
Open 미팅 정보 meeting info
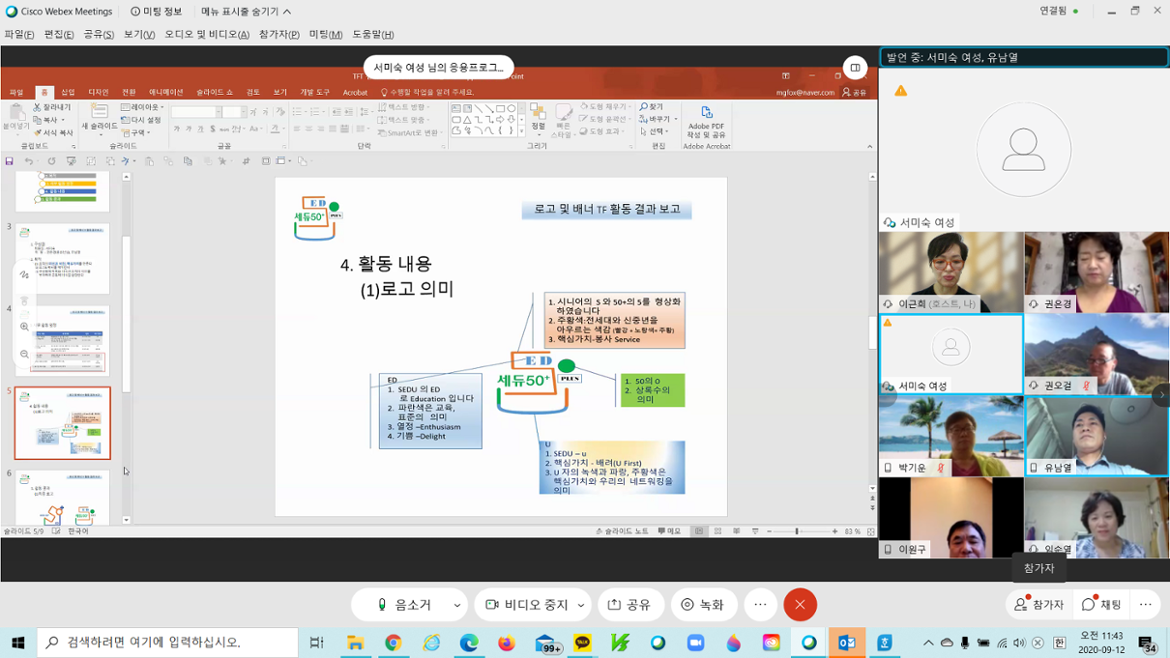tap(156, 11)
